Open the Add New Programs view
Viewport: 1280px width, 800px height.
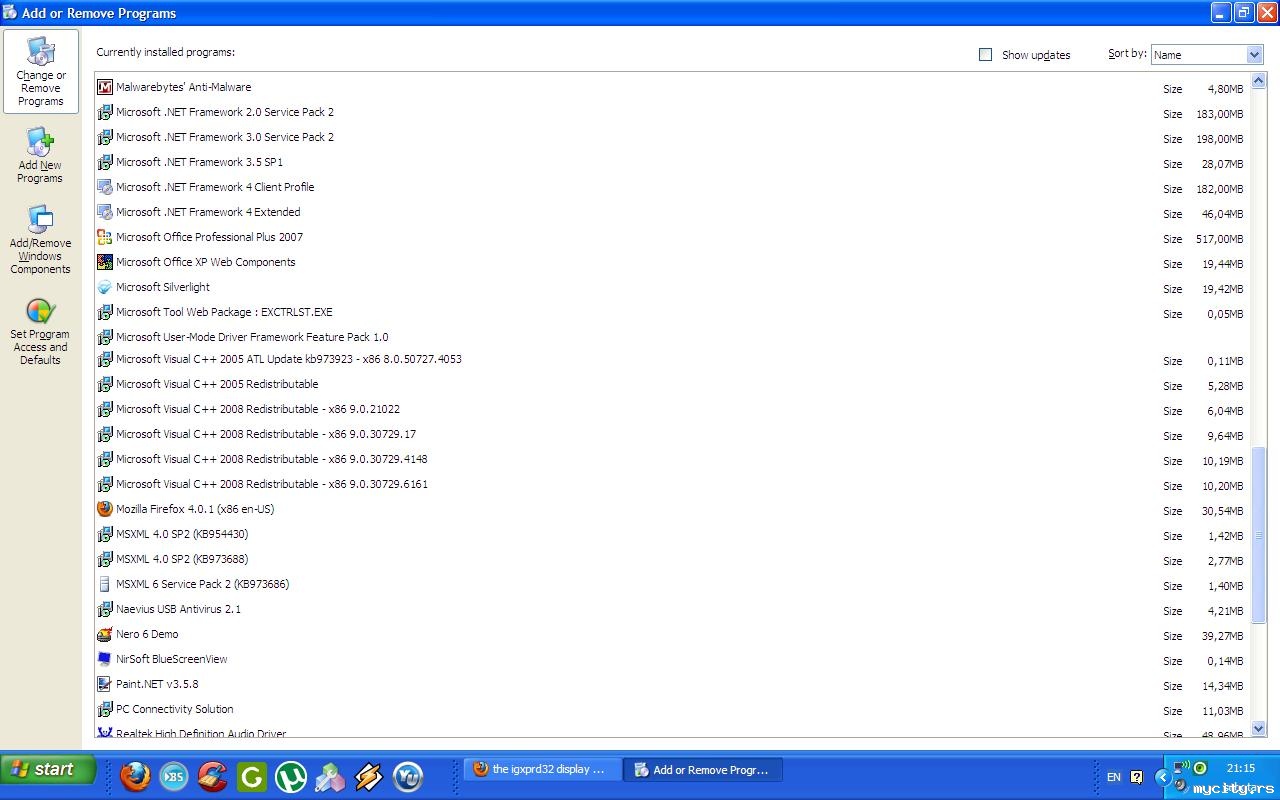(x=40, y=155)
